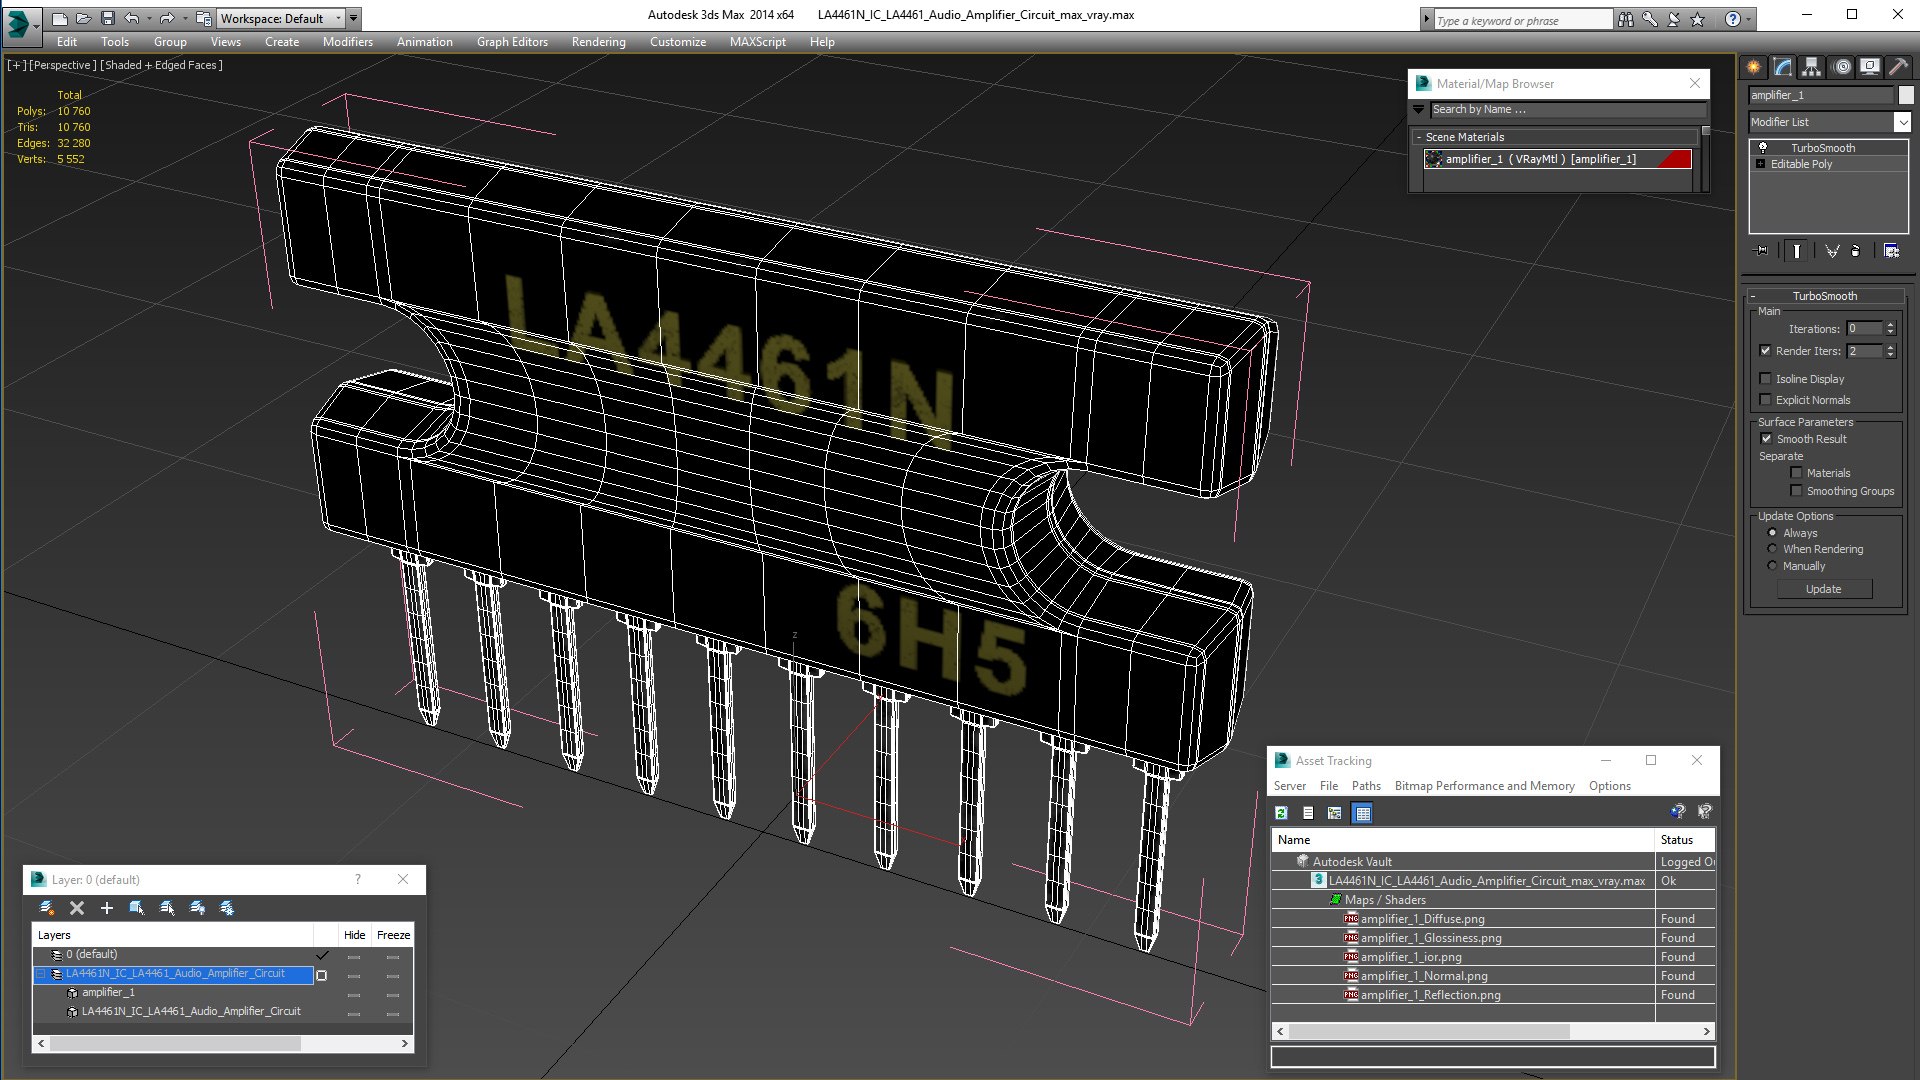Open the Hierarchy command panel tab
Screen dimensions: 1920x1080
(x=1811, y=67)
